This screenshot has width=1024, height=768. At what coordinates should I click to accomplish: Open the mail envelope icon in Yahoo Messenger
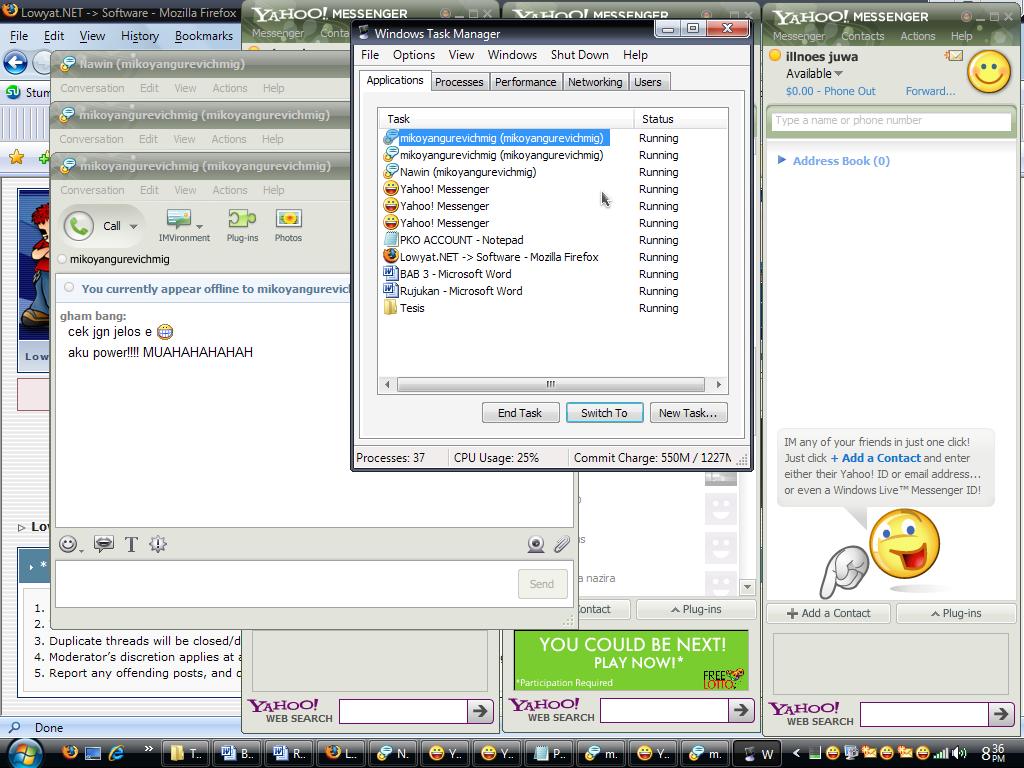(x=954, y=56)
